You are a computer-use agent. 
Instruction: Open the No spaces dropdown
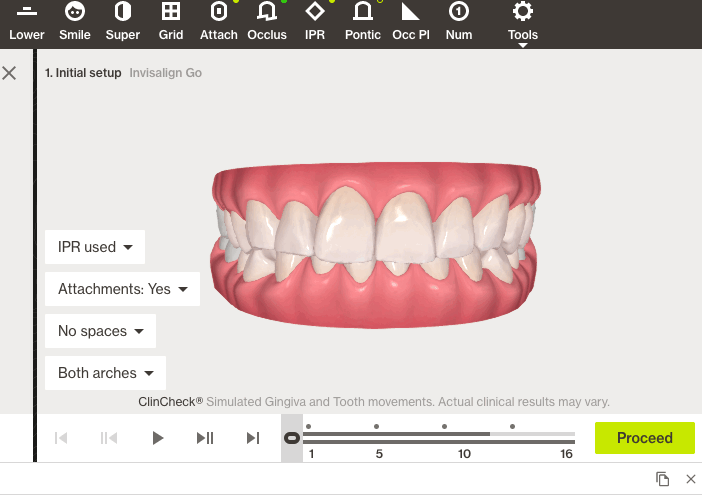pyautogui.click(x=100, y=331)
